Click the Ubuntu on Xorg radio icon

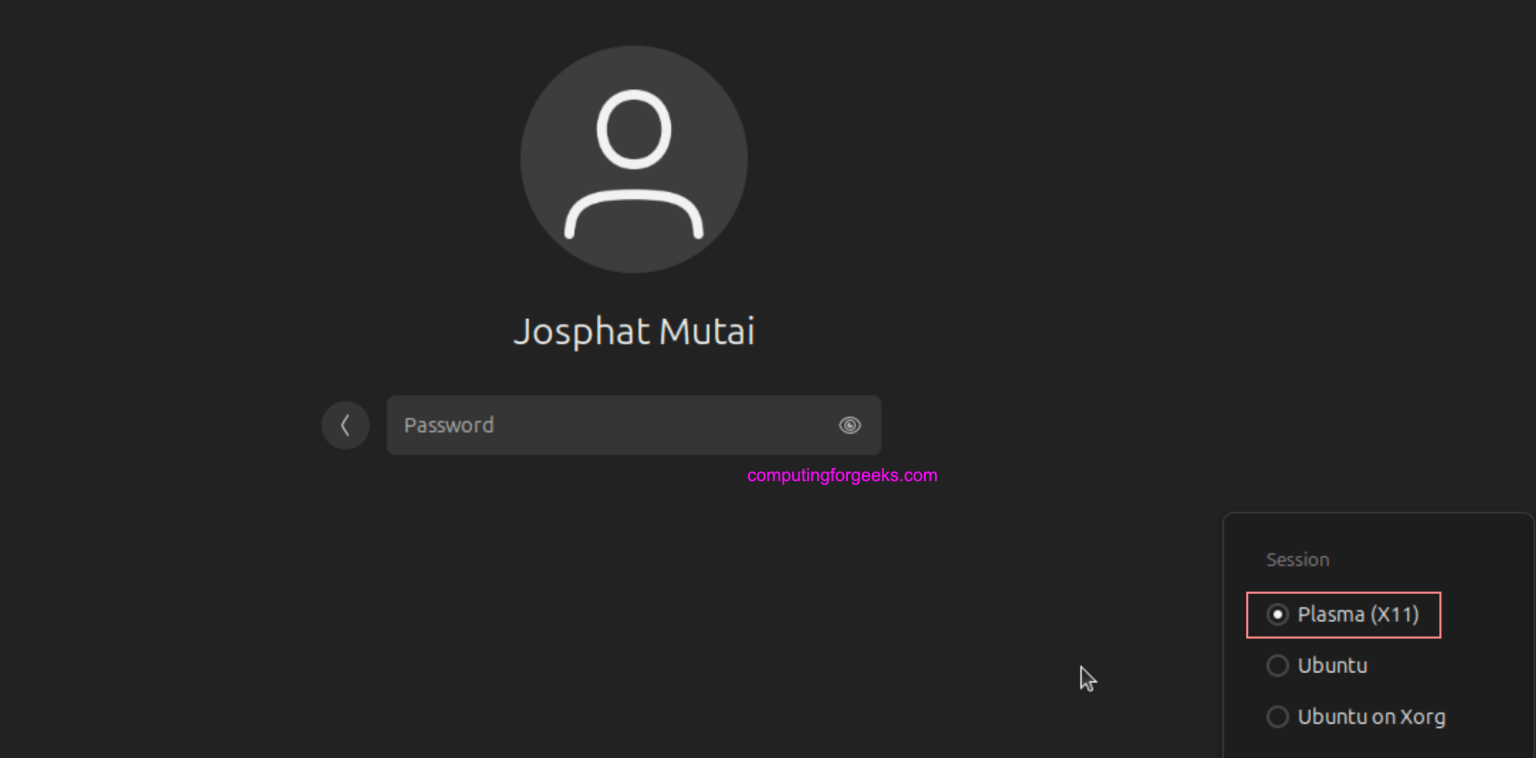[x=1276, y=716]
